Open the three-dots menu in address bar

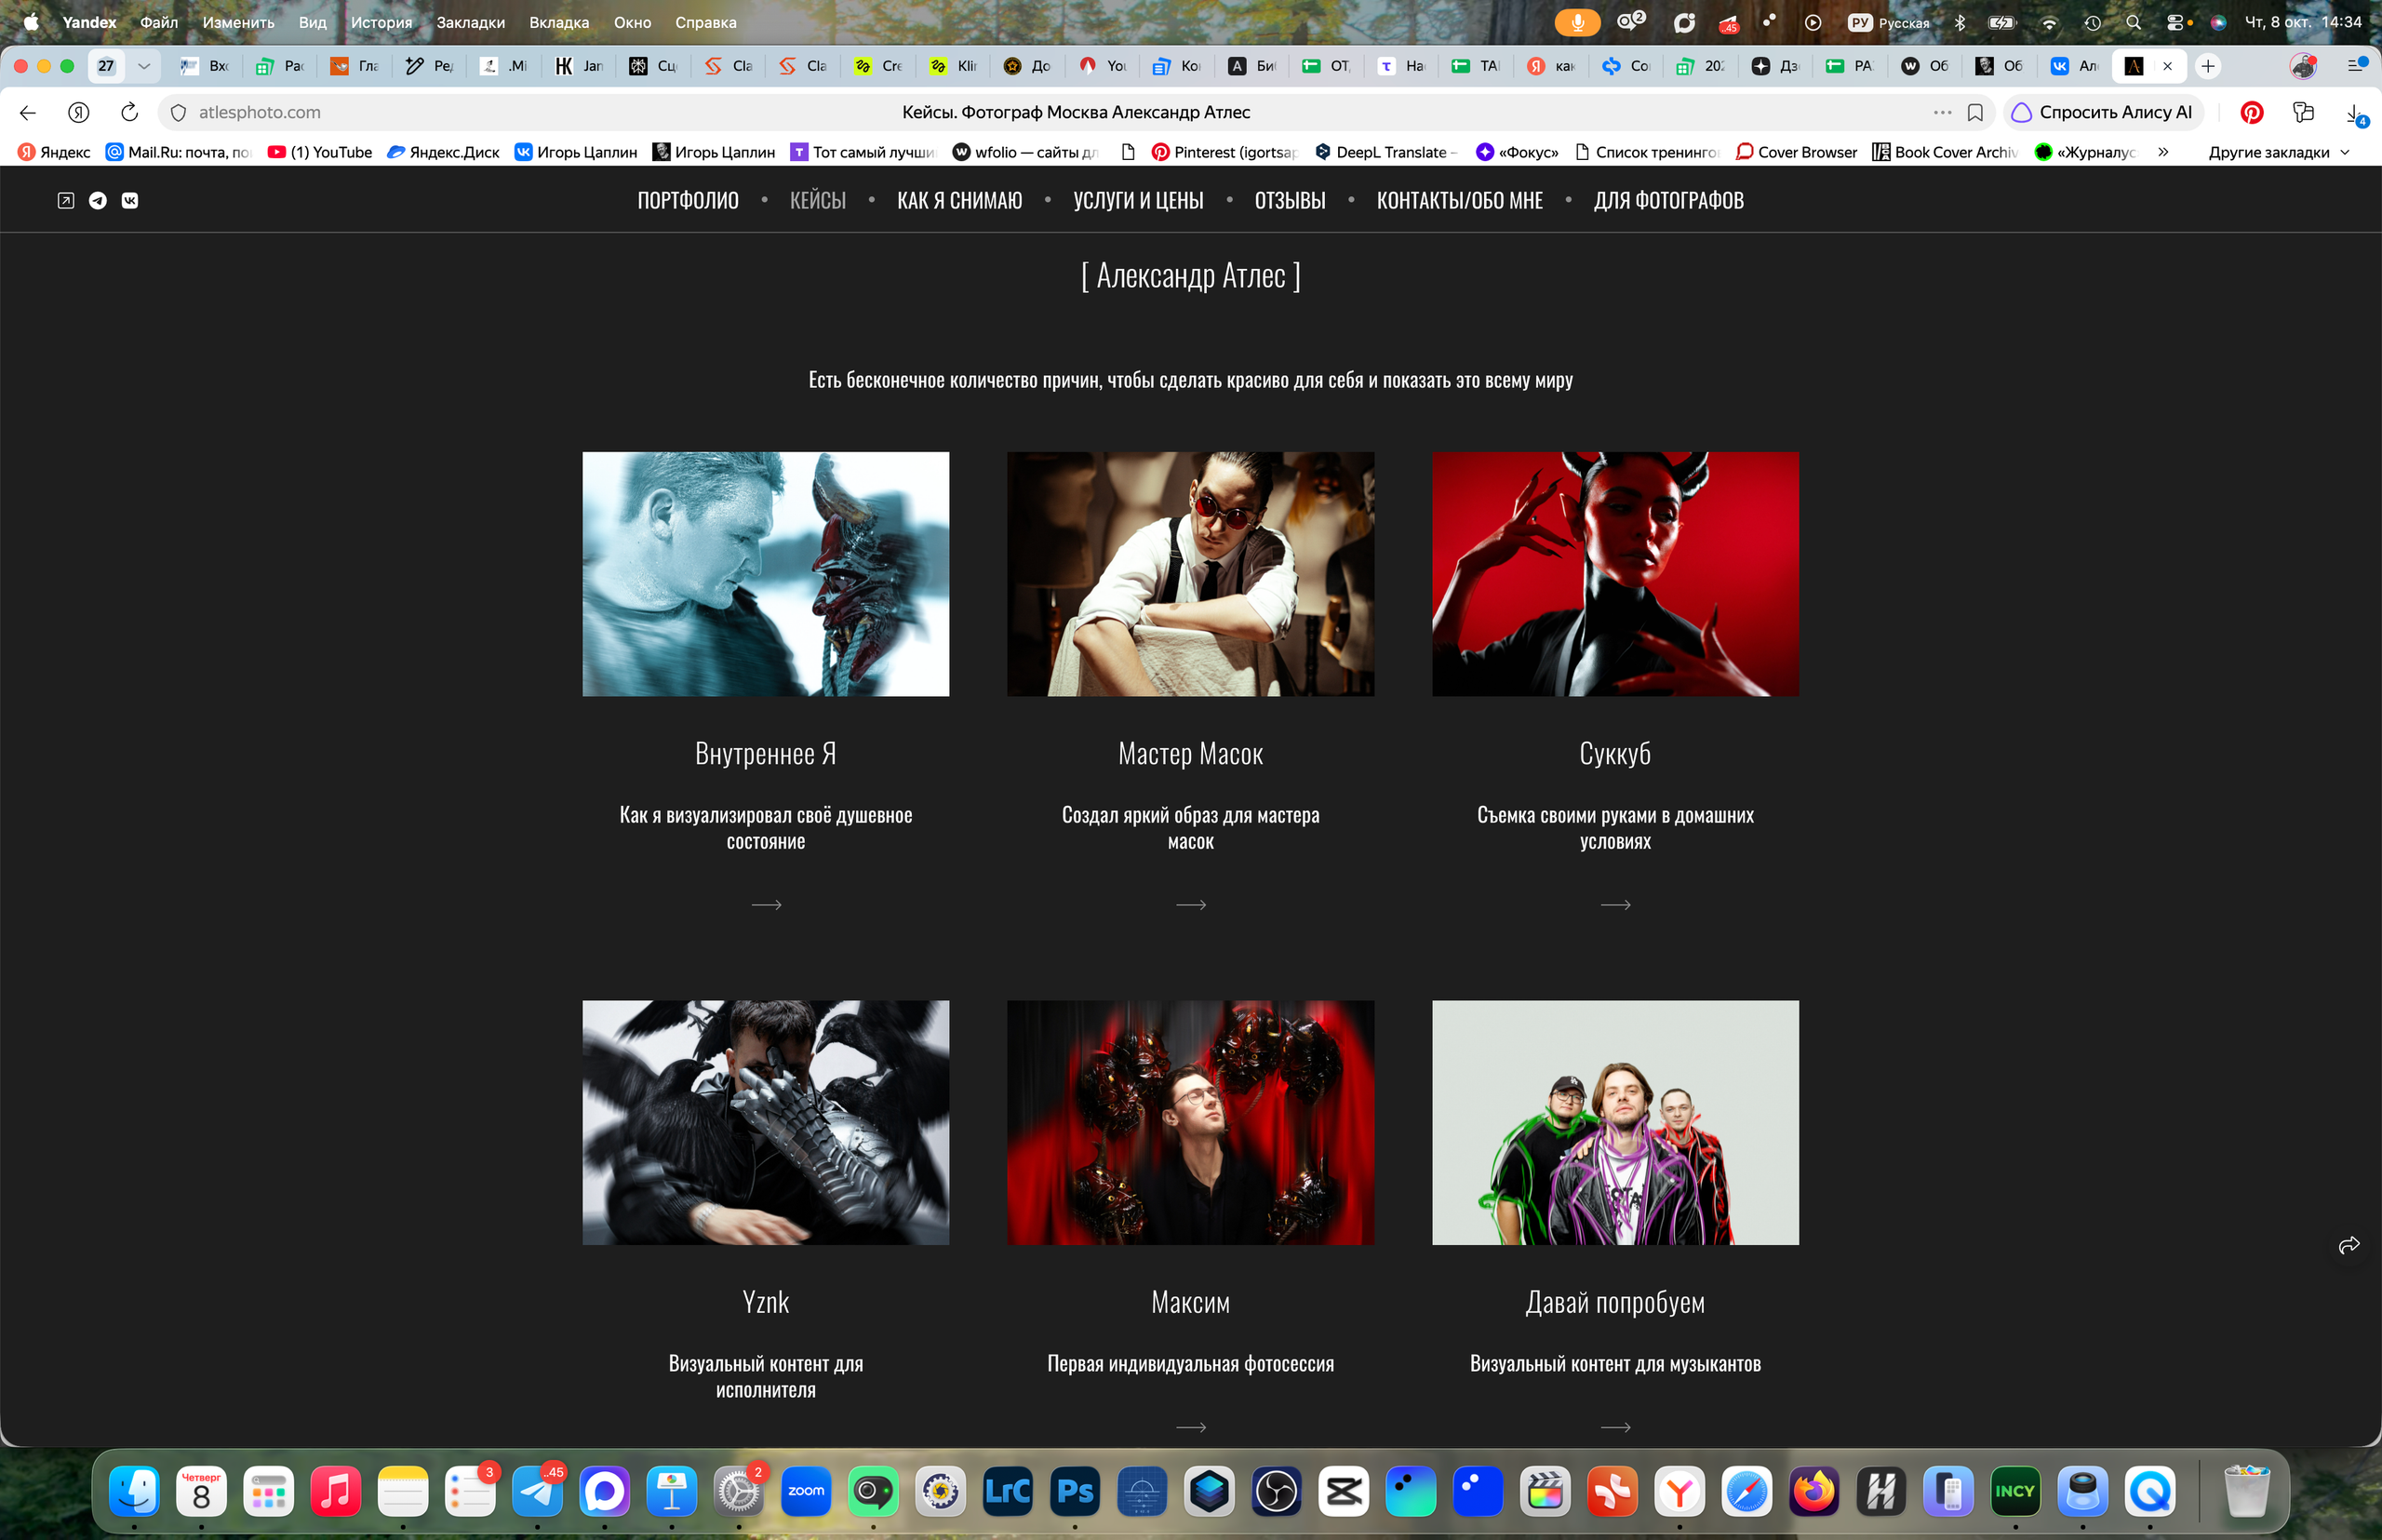(x=1942, y=112)
